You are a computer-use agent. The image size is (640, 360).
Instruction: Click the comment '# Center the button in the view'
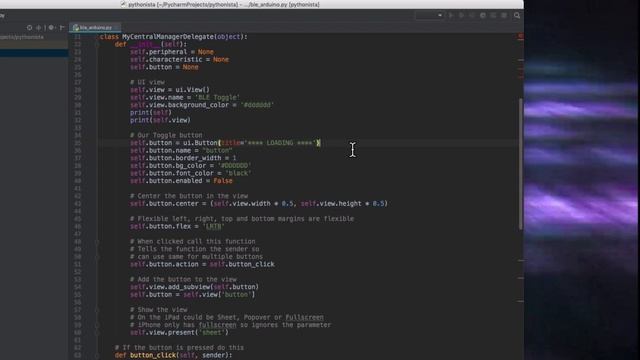pos(189,196)
